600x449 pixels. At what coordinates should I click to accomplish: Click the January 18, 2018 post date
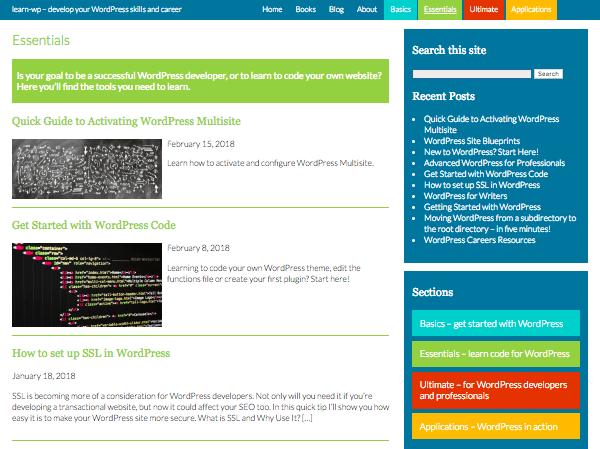coord(44,376)
